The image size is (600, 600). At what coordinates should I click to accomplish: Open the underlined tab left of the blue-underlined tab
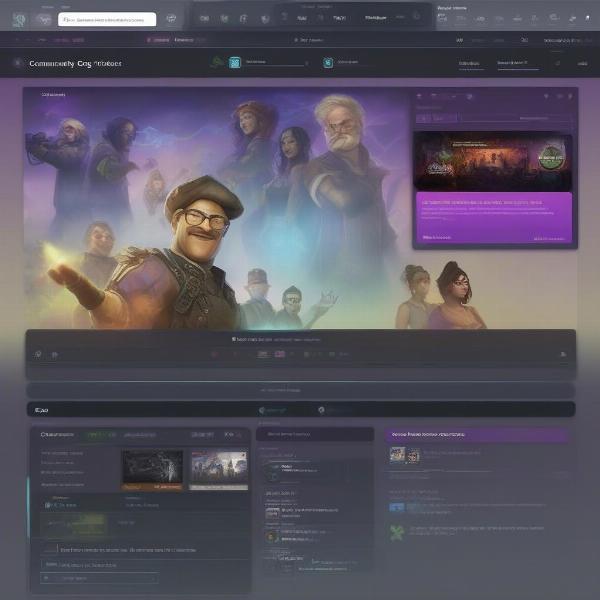coord(470,64)
